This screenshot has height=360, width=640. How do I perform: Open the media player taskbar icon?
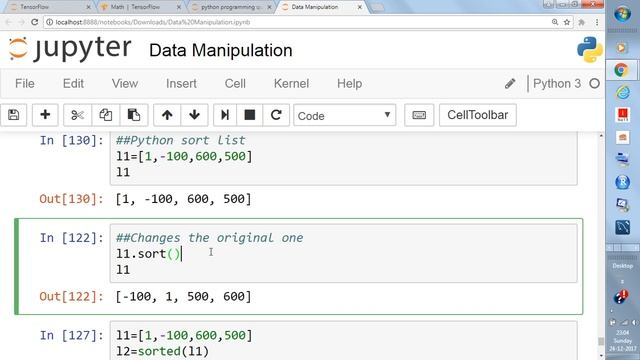[621, 48]
